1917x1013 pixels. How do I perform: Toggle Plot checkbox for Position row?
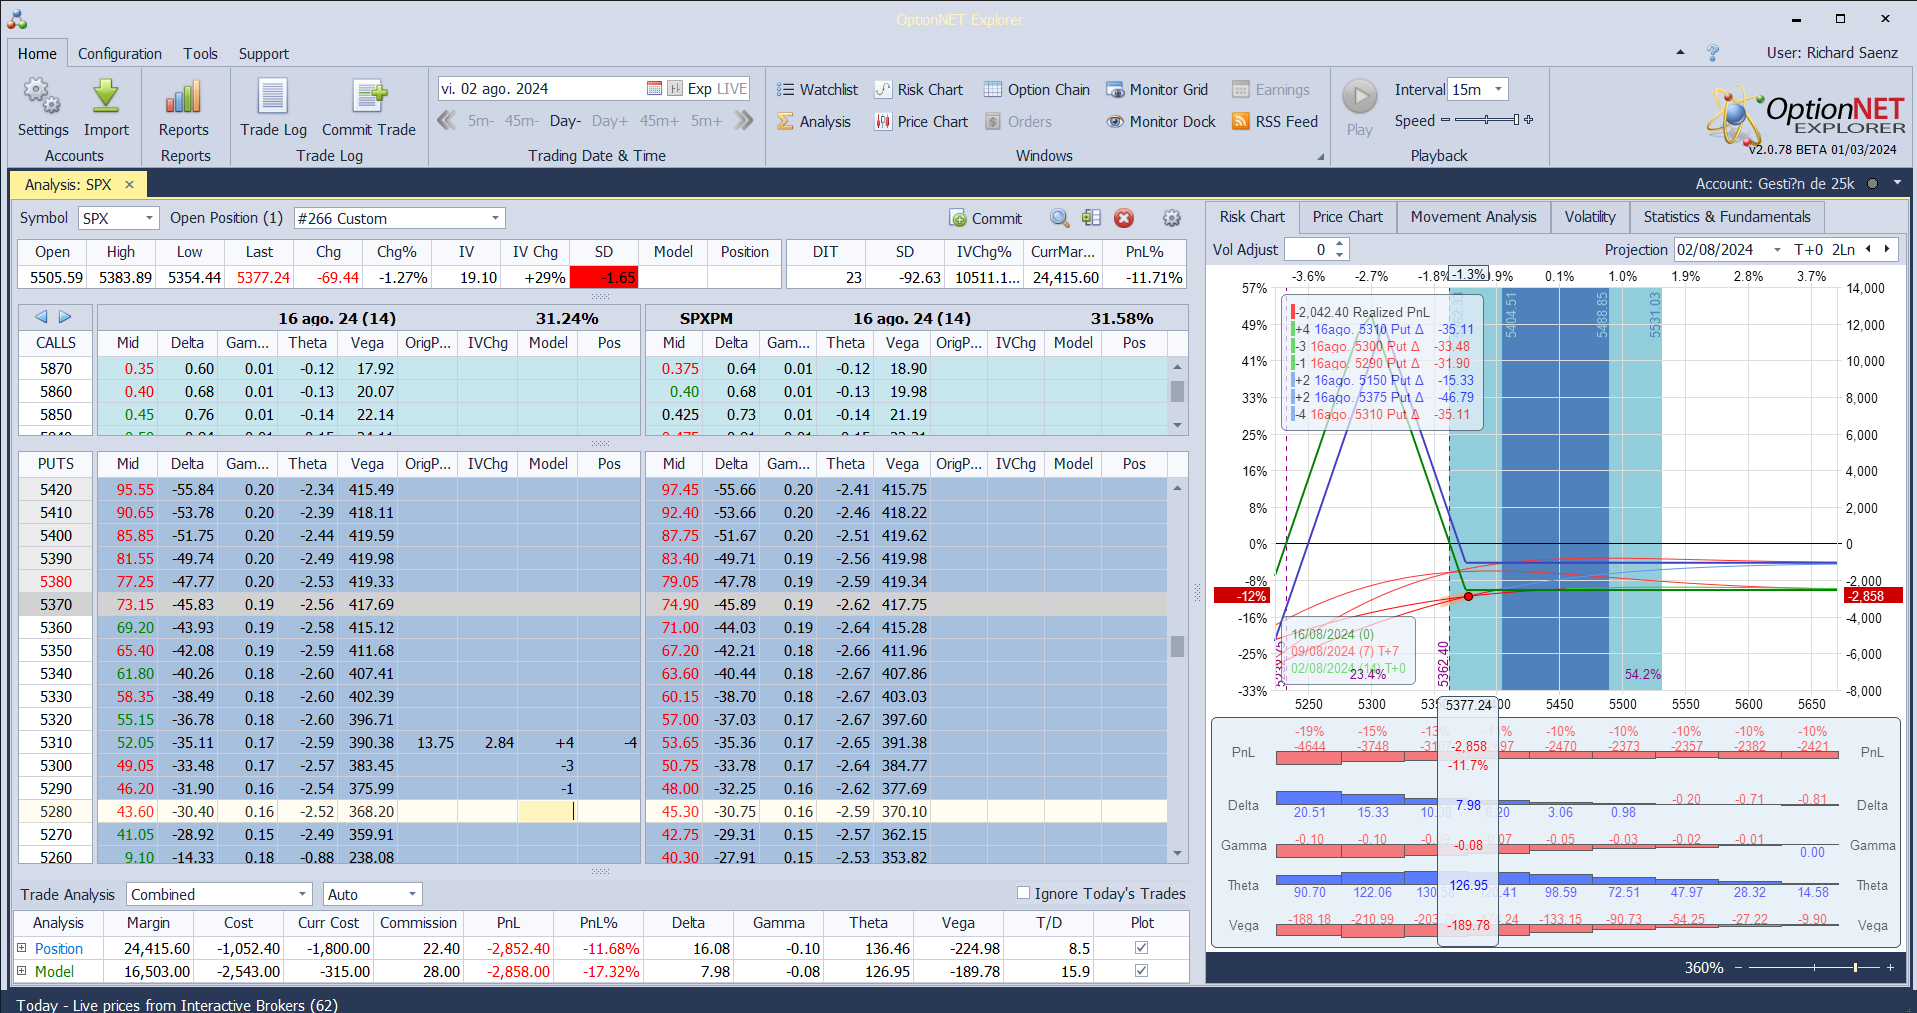click(1141, 948)
